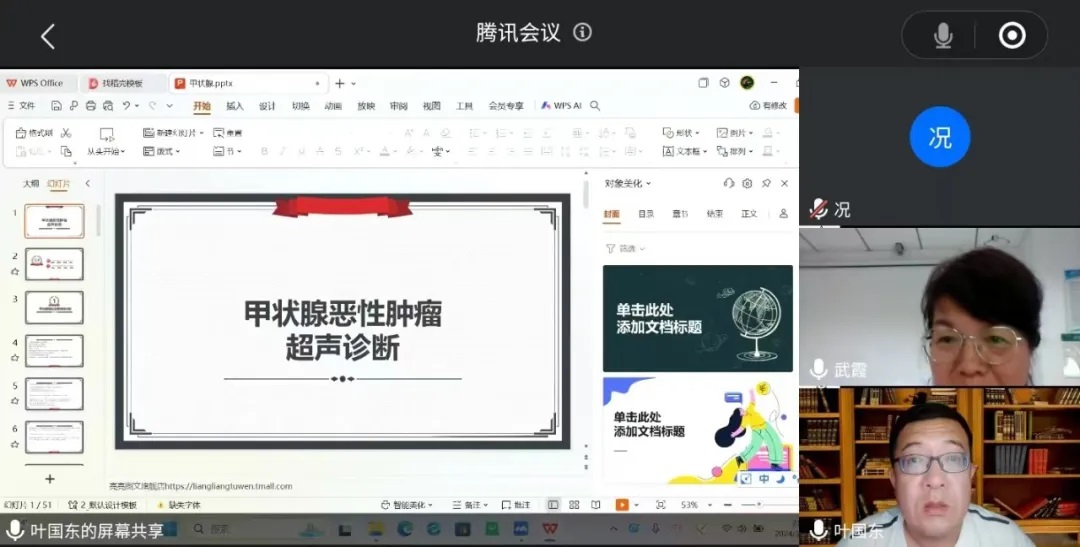Open the 视图 ribbon tab
The image size is (1080, 547).
(x=431, y=106)
